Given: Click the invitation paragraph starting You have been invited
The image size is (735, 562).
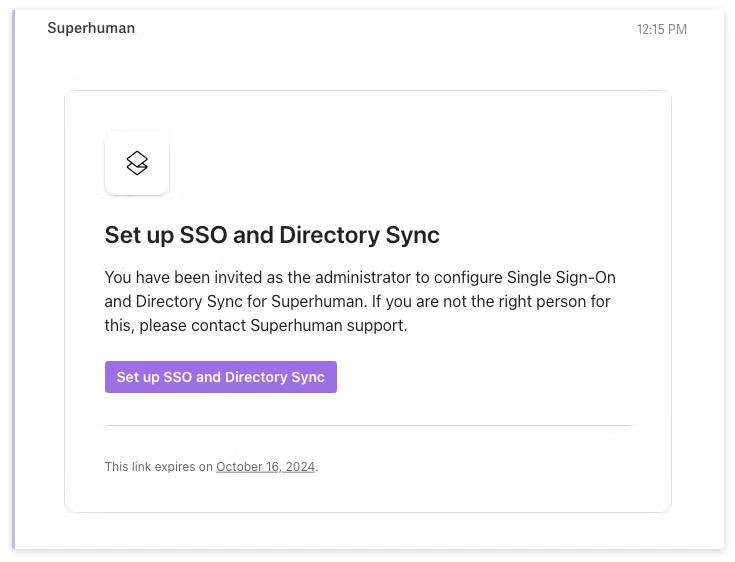Looking at the screenshot, I should pyautogui.click(x=360, y=301).
